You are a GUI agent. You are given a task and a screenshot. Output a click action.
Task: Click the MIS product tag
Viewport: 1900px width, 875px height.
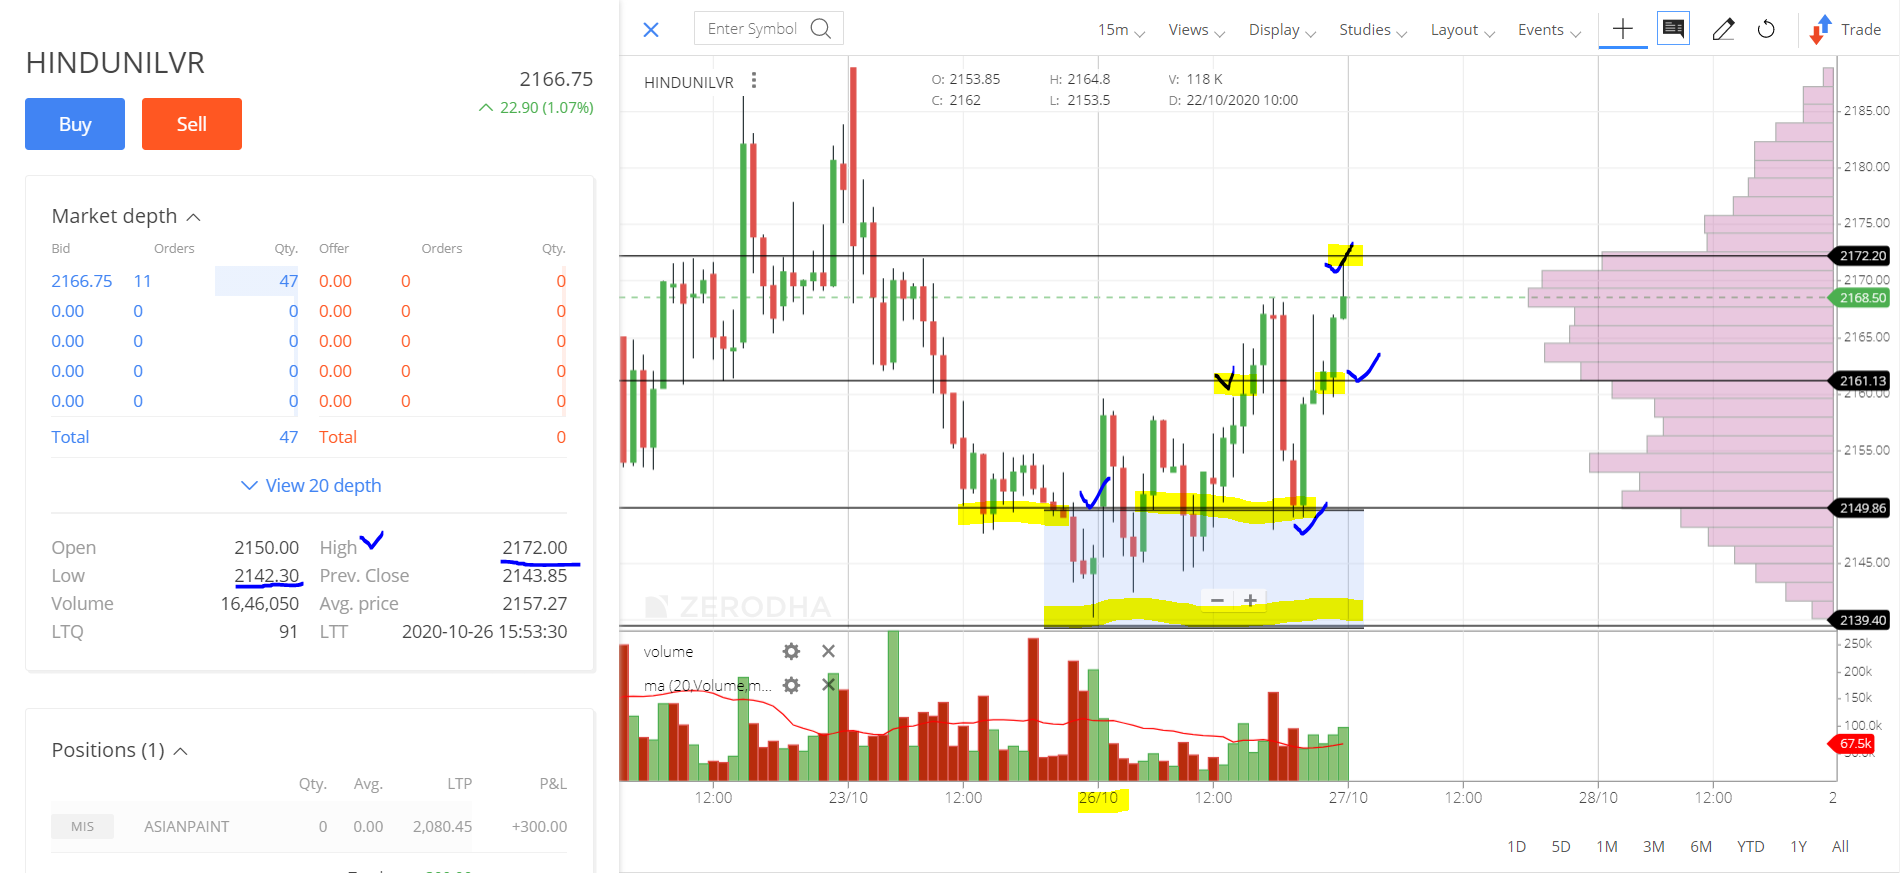click(82, 826)
